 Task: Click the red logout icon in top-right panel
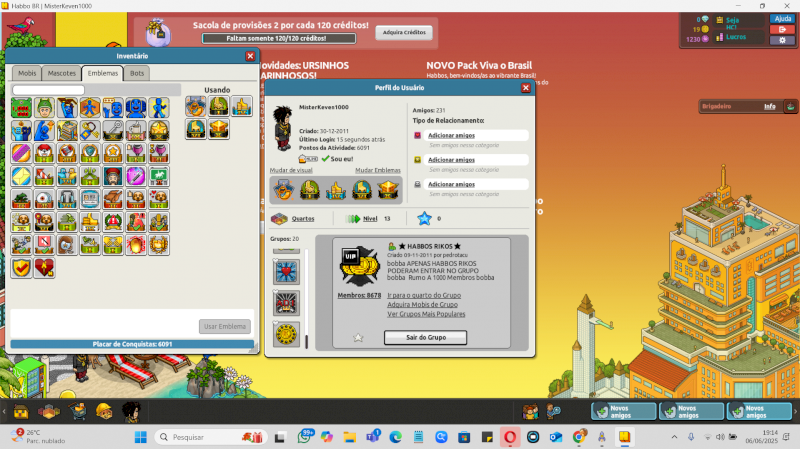782,30
